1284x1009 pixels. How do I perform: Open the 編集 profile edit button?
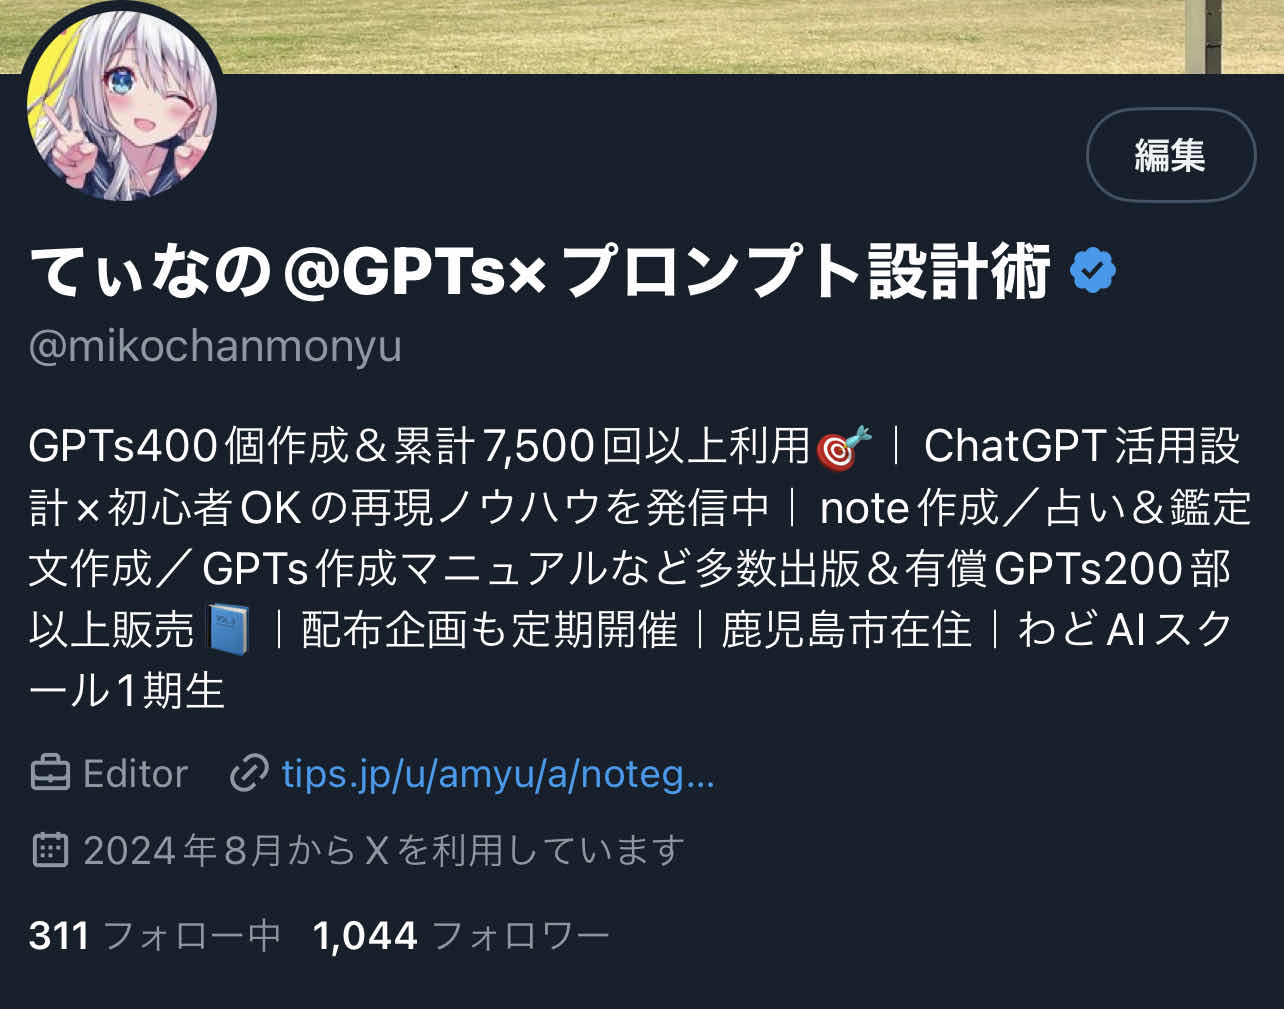pos(1171,155)
